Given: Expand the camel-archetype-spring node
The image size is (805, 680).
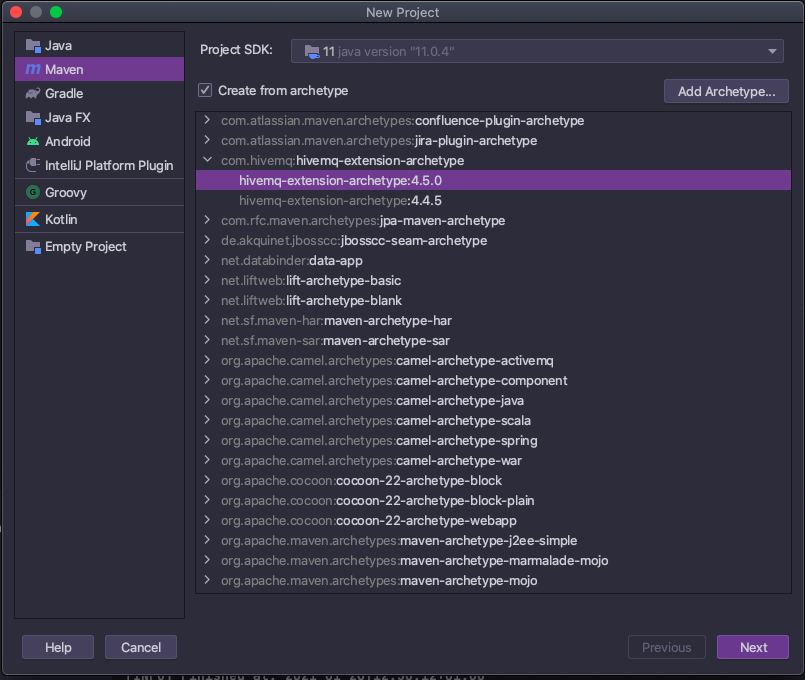Looking at the screenshot, I should (x=207, y=440).
